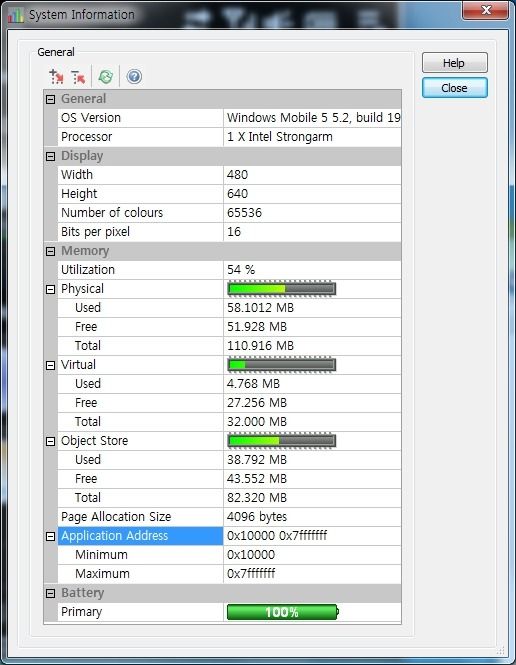
Task: Click the Help button
Action: tap(455, 63)
